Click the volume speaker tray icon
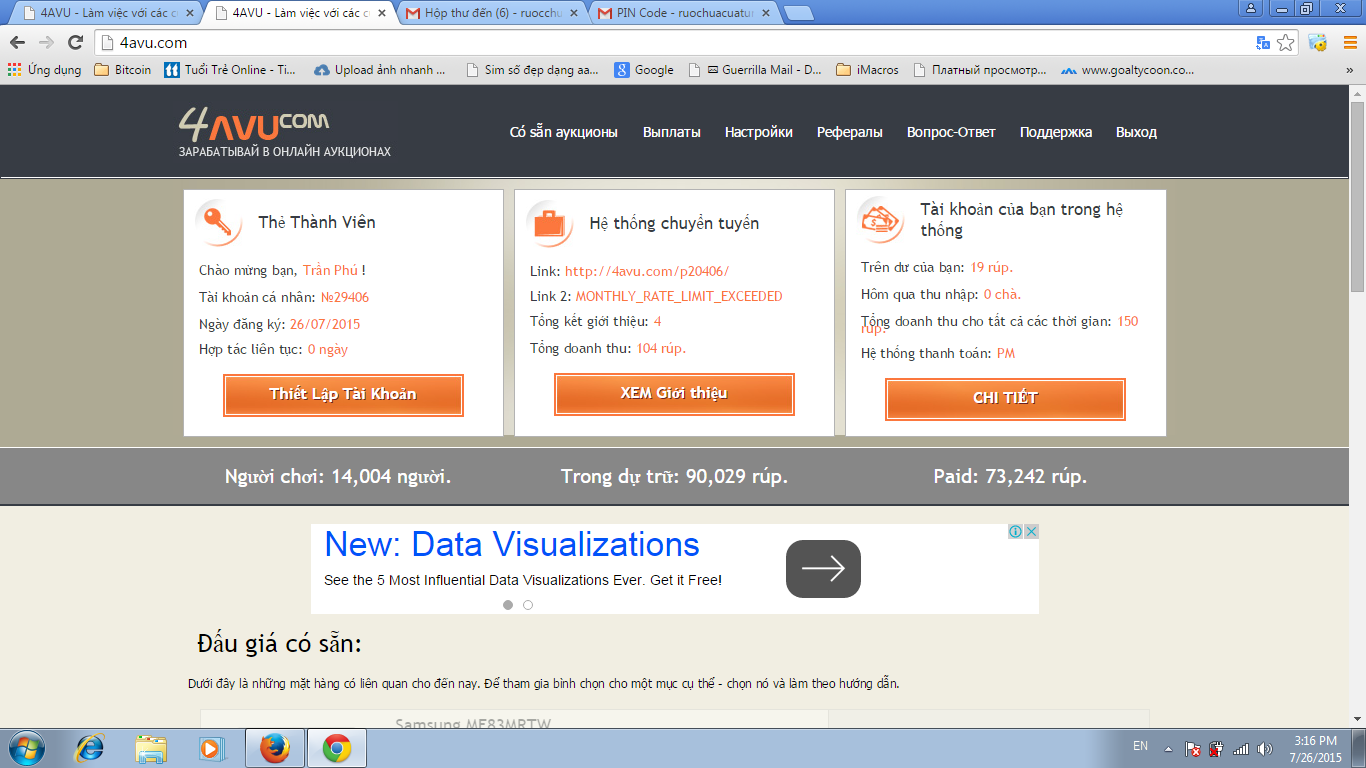Screen dimensions: 1366x768 1265,749
